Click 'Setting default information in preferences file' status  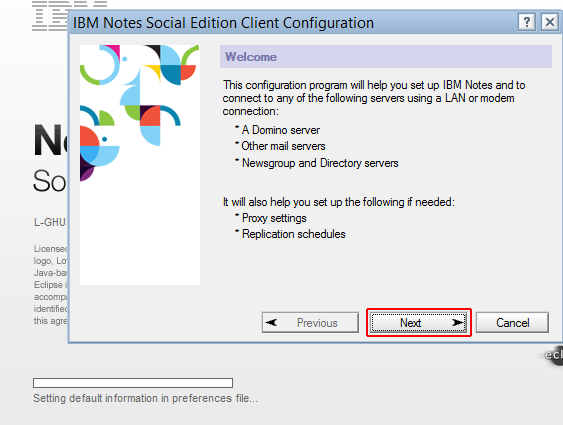click(145, 398)
